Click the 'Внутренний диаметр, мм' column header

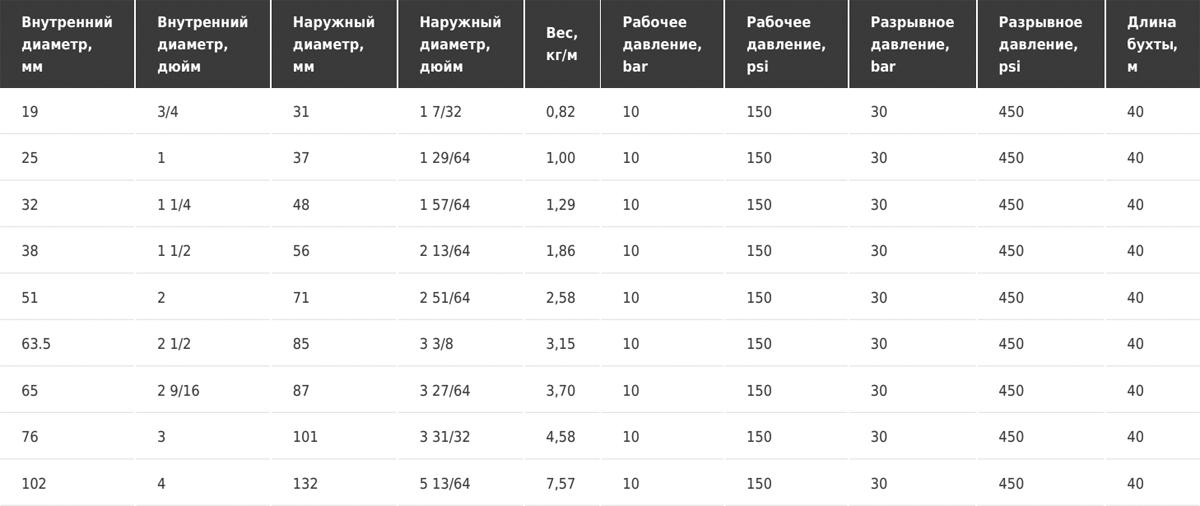coord(67,44)
